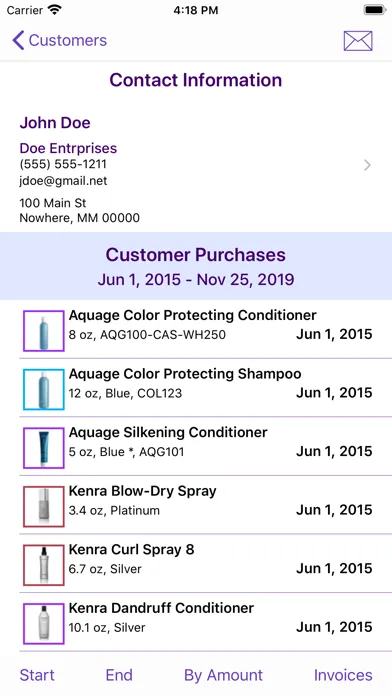Switch to Invoices view
This screenshot has height=696, width=392.
(343, 675)
